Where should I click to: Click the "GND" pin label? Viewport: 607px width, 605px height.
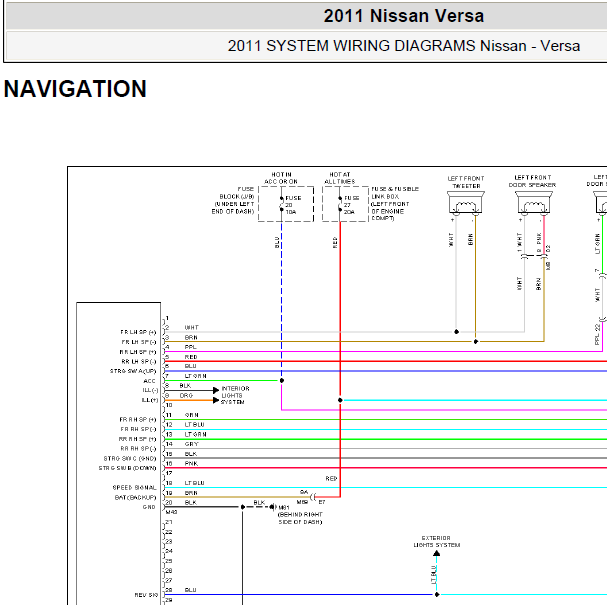149,507
